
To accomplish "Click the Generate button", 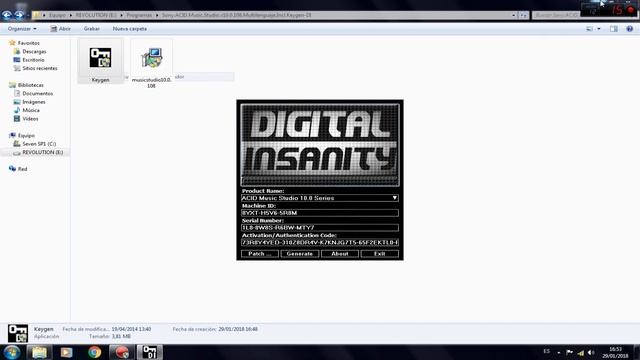I will 300,254.
